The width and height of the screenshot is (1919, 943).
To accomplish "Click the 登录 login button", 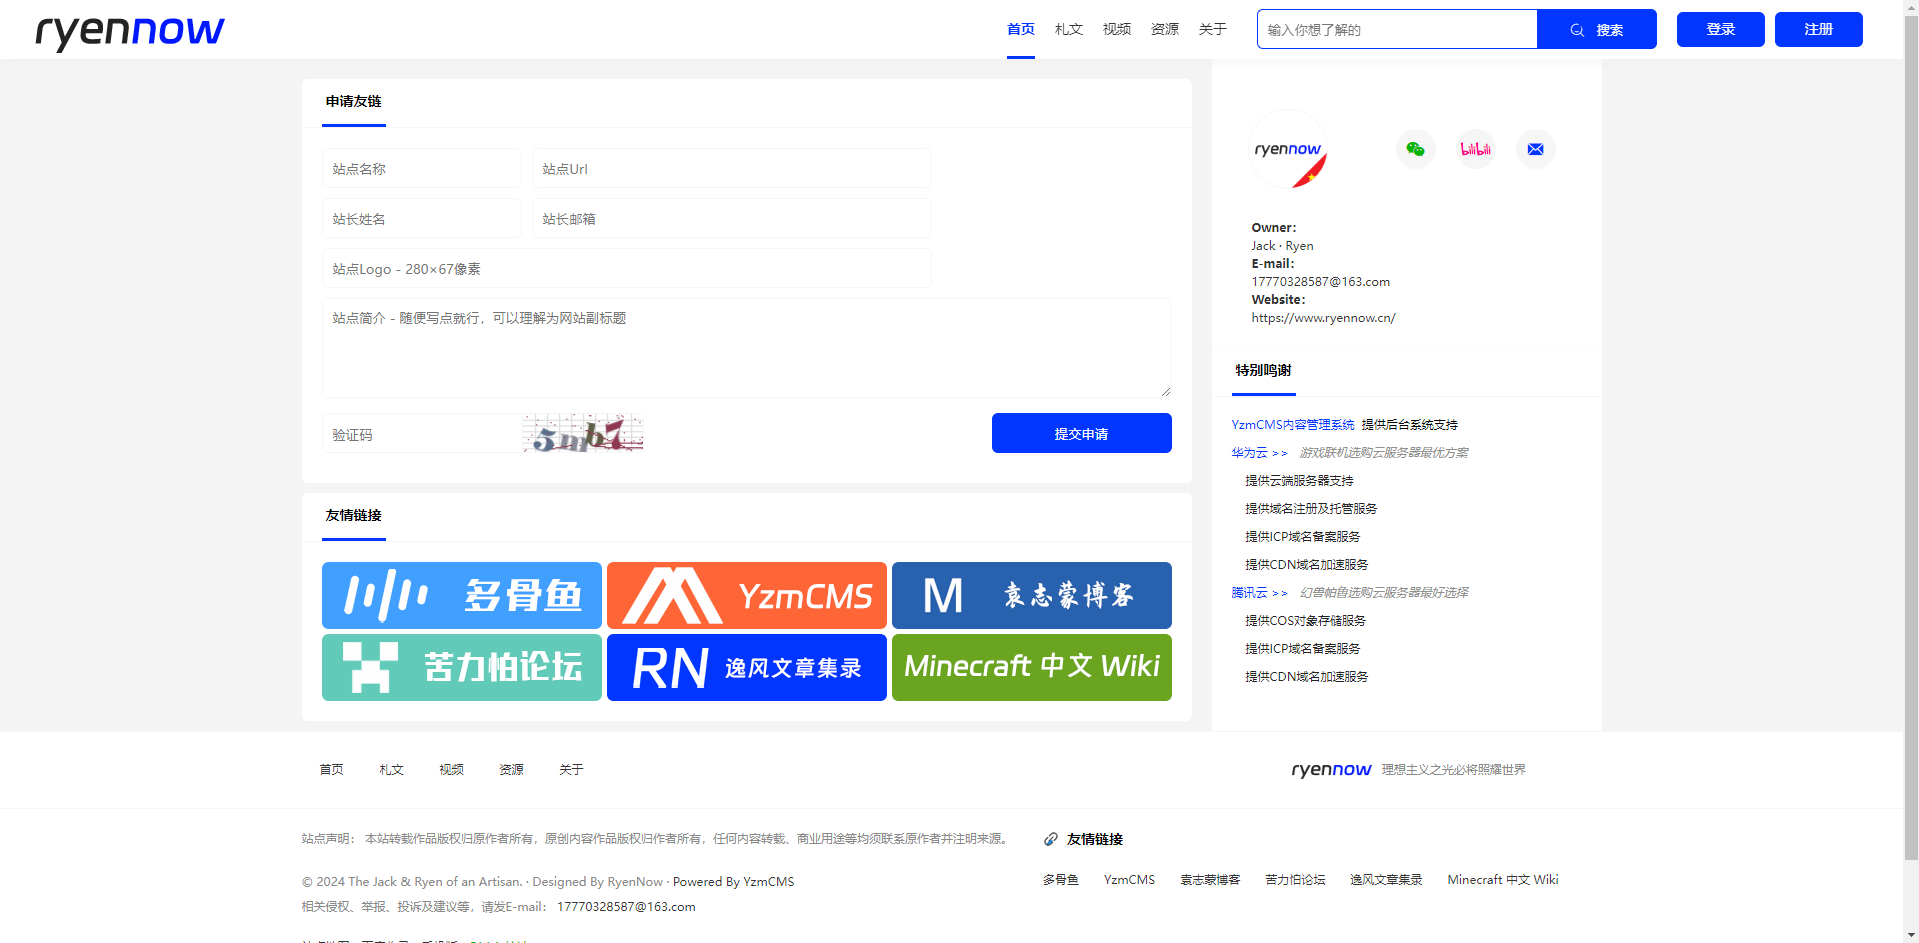I will 1721,29.
